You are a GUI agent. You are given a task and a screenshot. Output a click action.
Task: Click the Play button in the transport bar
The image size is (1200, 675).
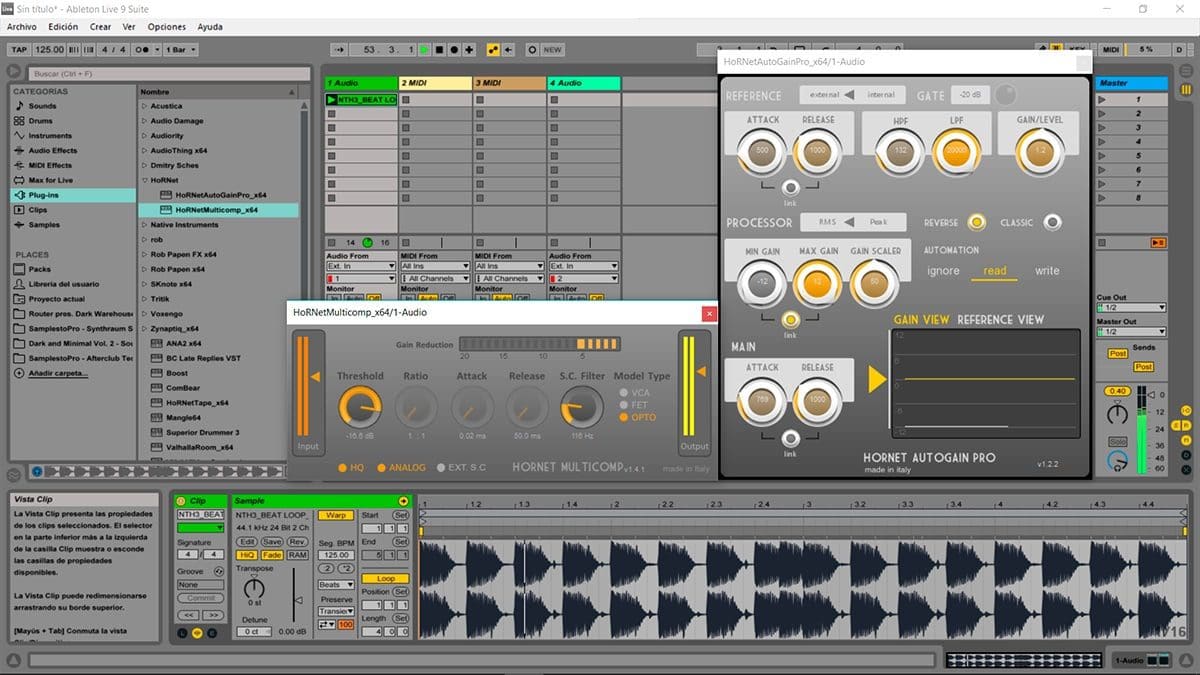pyautogui.click(x=424, y=49)
